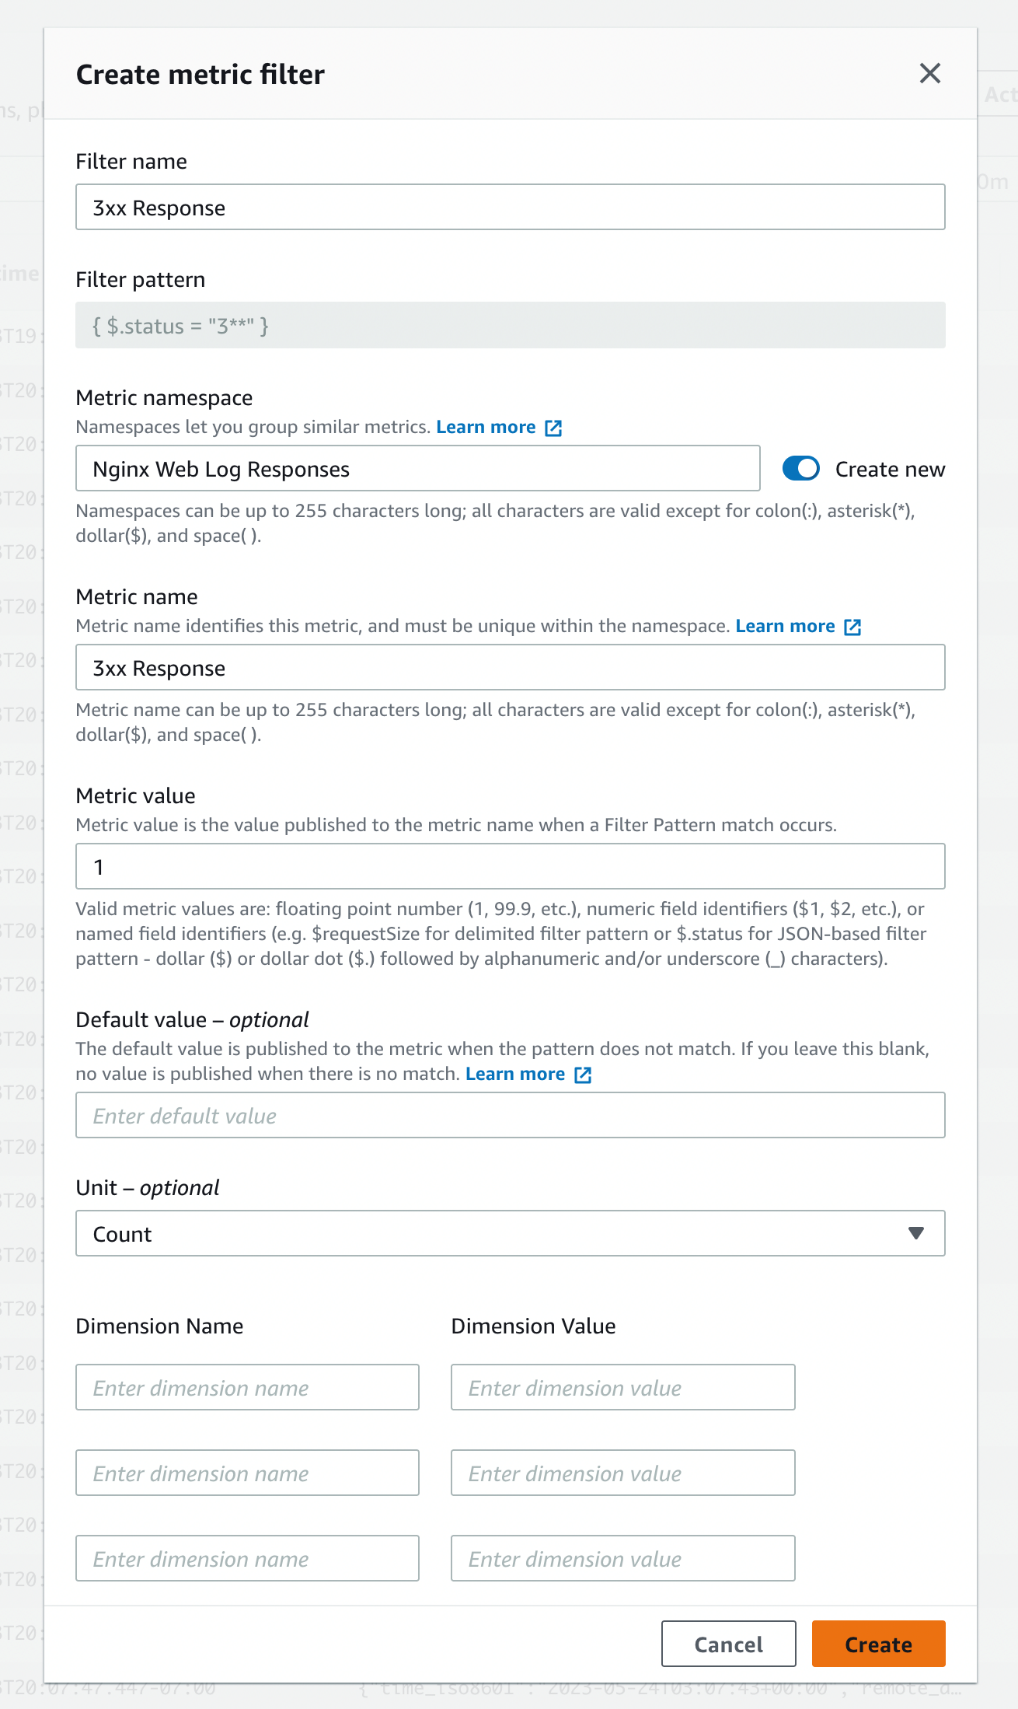Image resolution: width=1018 pixels, height=1709 pixels.
Task: Click the Learn more link for default values
Action: point(515,1074)
